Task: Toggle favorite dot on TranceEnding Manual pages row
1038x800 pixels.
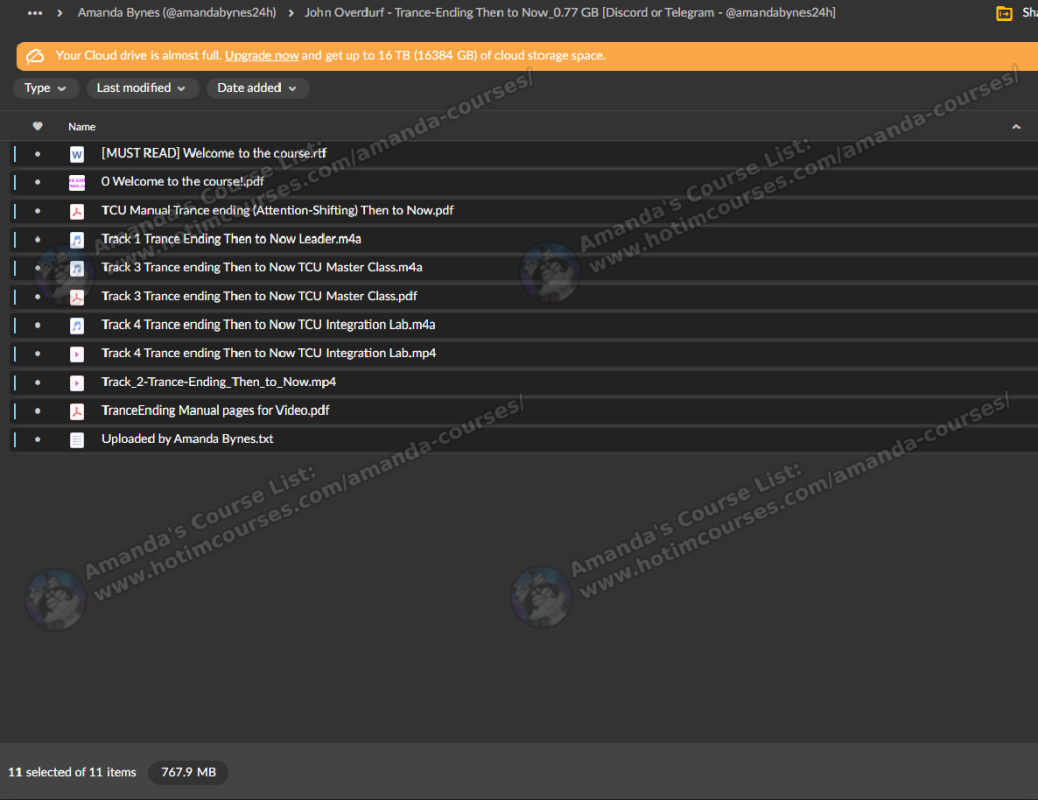Action: click(x=38, y=411)
